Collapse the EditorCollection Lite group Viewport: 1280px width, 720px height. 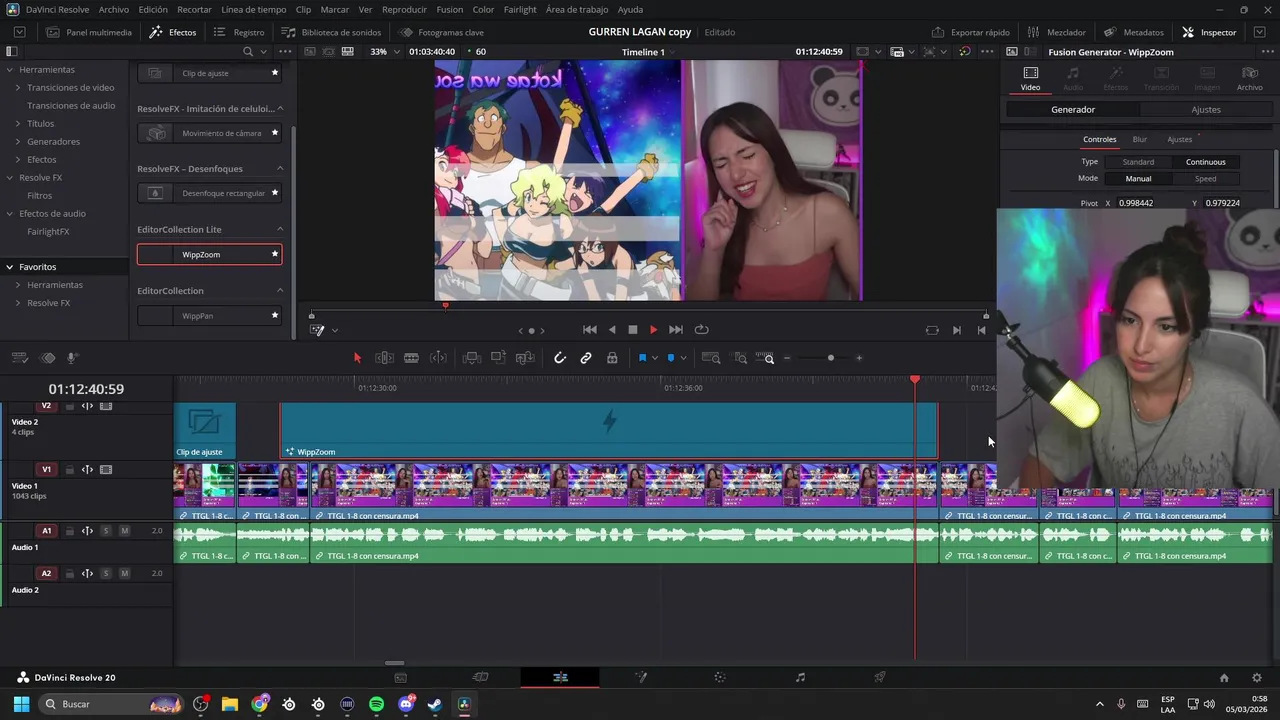[280, 230]
